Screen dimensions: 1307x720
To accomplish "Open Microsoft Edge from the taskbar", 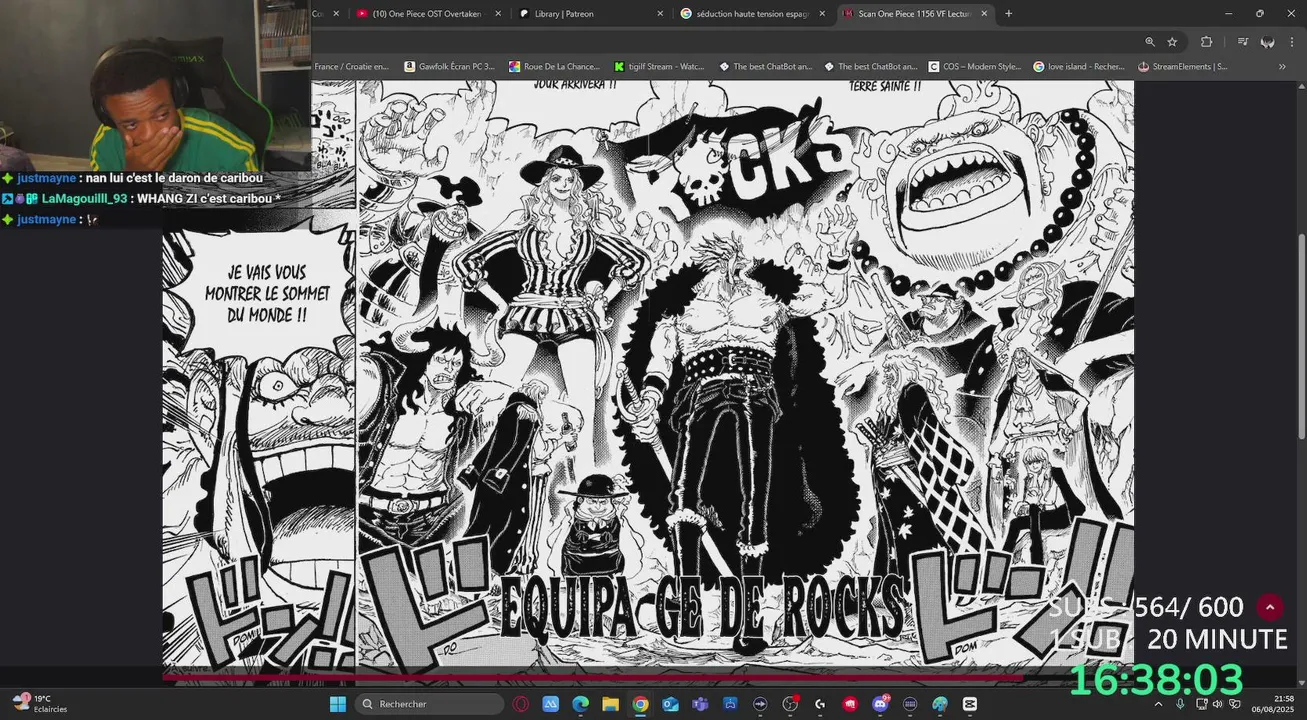I will pyautogui.click(x=580, y=704).
